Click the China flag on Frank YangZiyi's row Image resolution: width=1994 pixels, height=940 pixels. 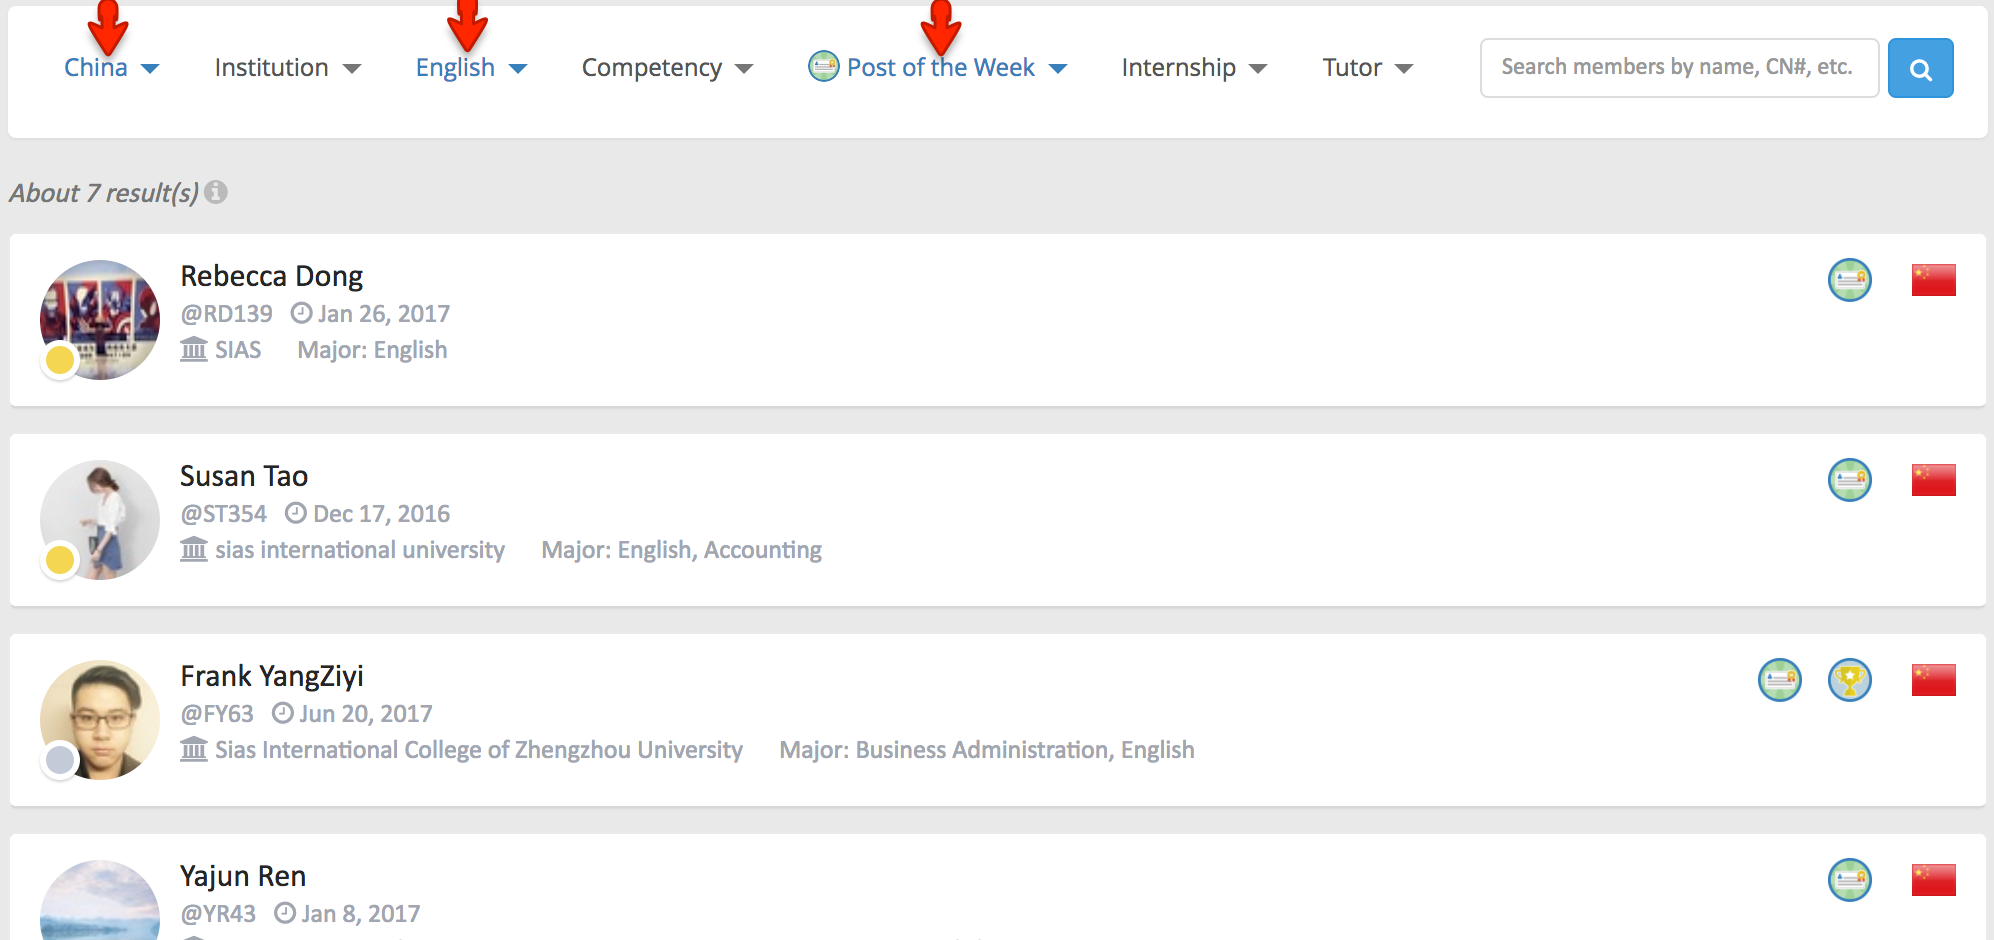click(x=1934, y=680)
